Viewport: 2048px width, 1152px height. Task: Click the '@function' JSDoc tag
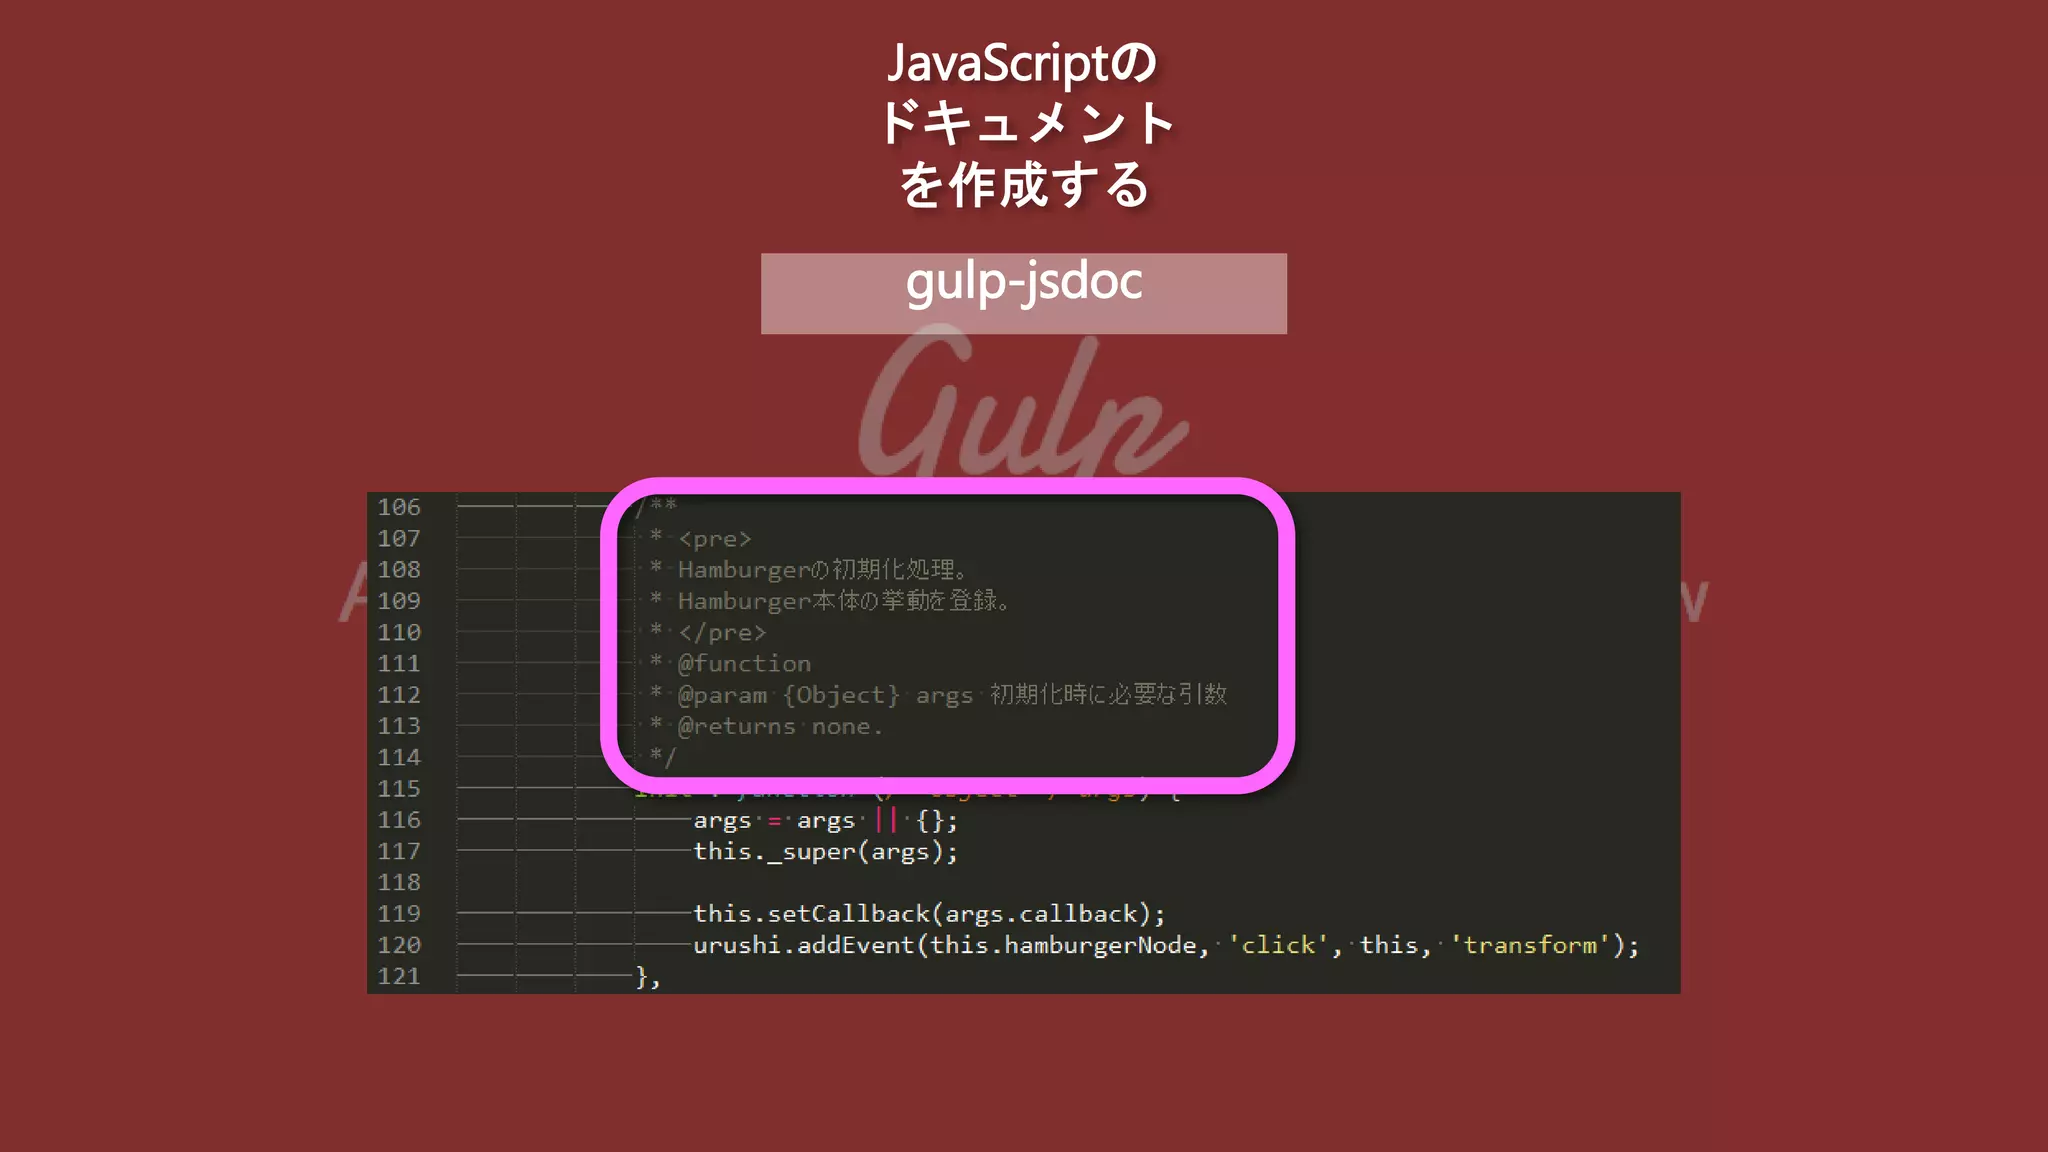click(x=744, y=664)
